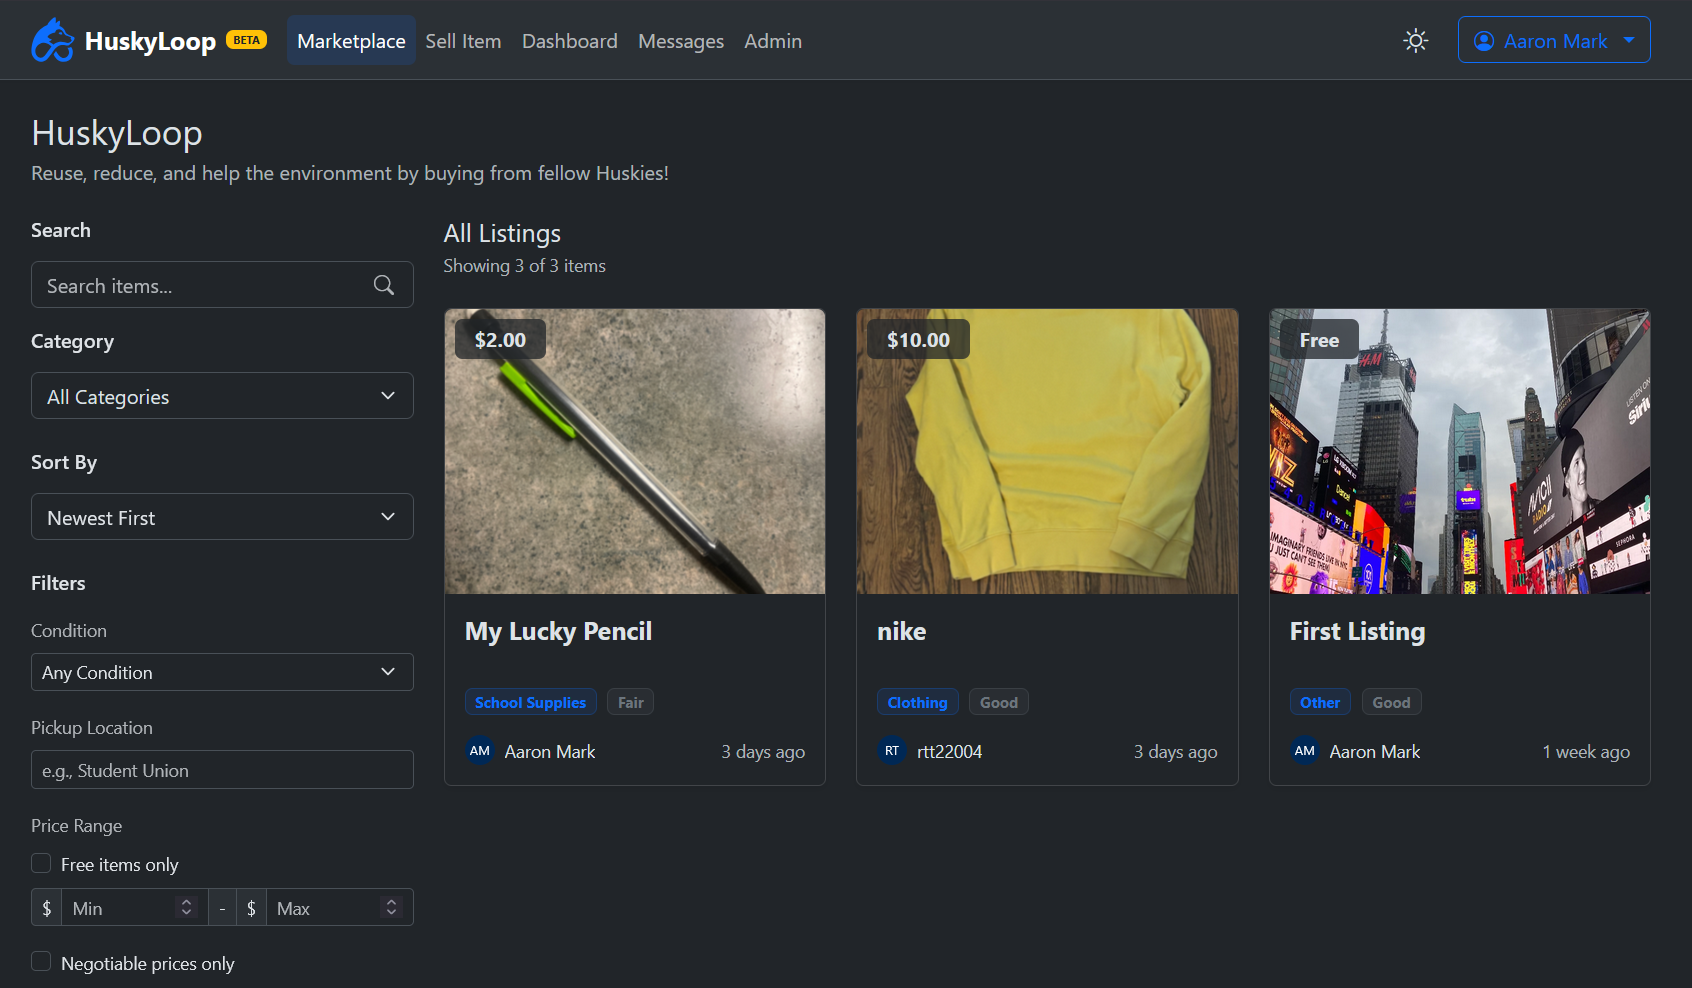Click the Min price stepper arrows
1692x988 pixels.
pyautogui.click(x=186, y=907)
